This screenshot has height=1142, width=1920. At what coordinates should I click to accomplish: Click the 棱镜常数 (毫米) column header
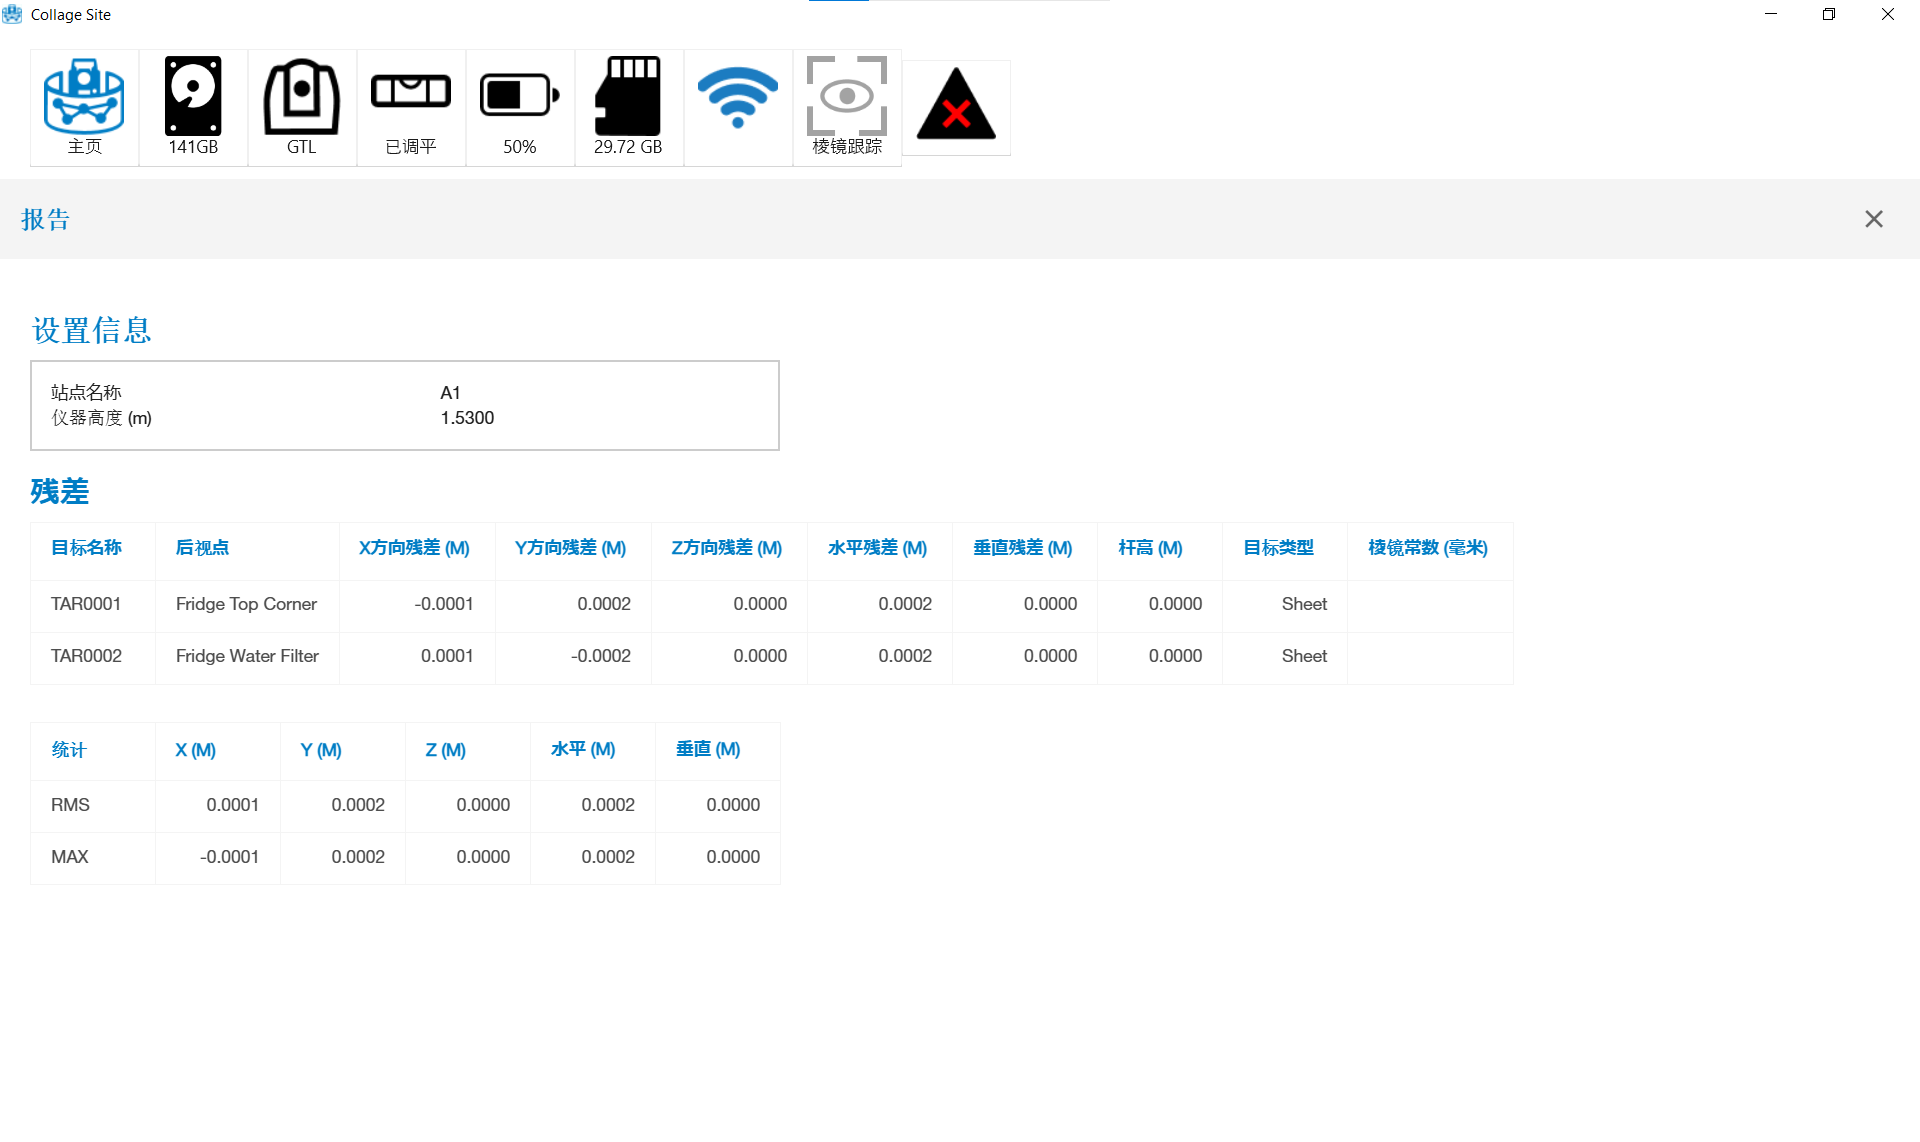(x=1427, y=548)
